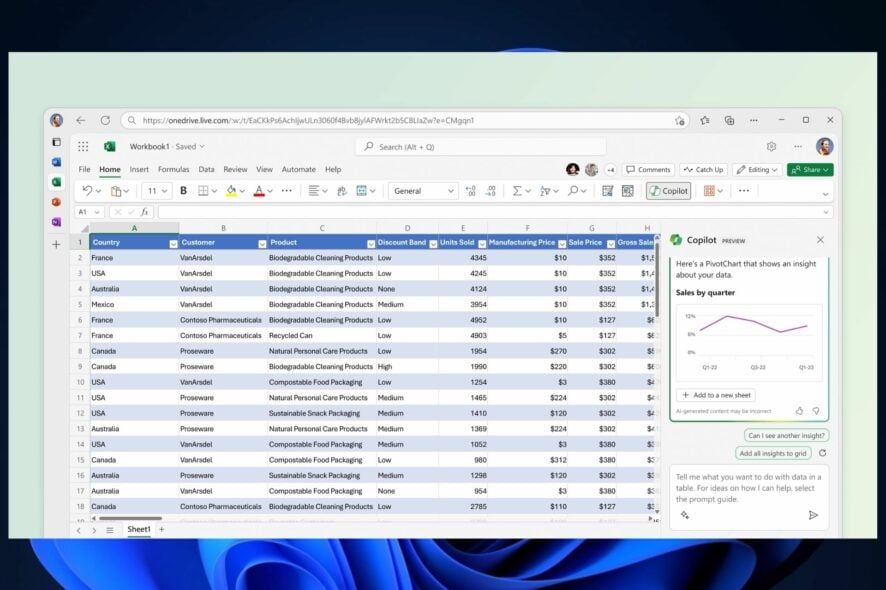This screenshot has height=590, width=886.
Task: Switch to the Formulas tab
Action: (173, 169)
